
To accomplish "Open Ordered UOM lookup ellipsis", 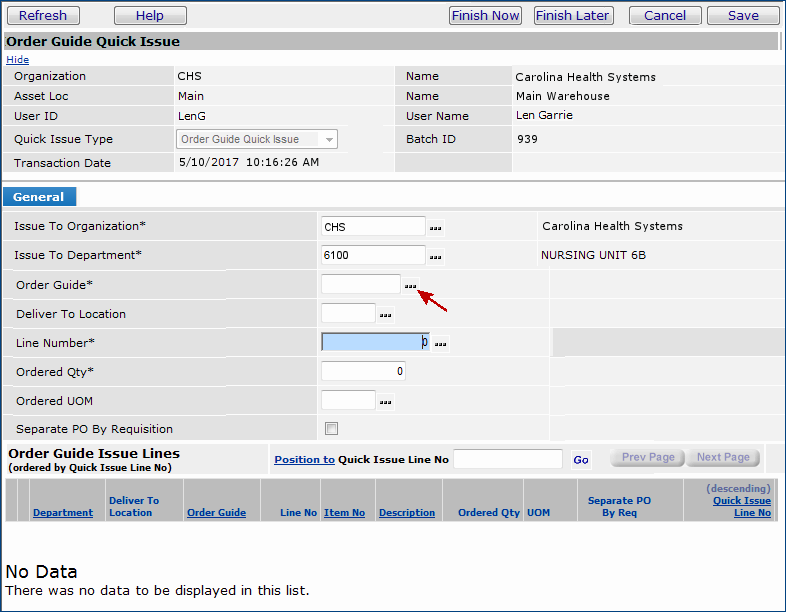I will (385, 402).
